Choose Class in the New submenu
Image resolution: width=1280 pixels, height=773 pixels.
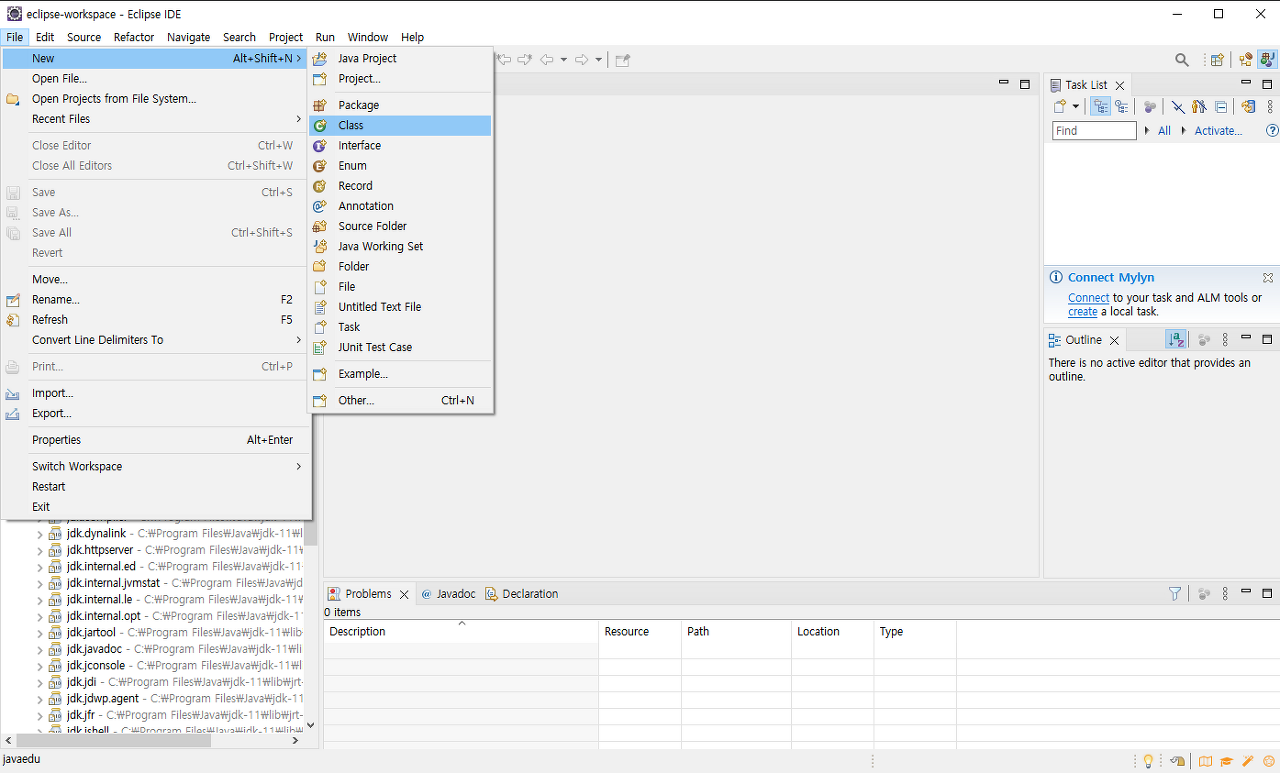point(400,125)
